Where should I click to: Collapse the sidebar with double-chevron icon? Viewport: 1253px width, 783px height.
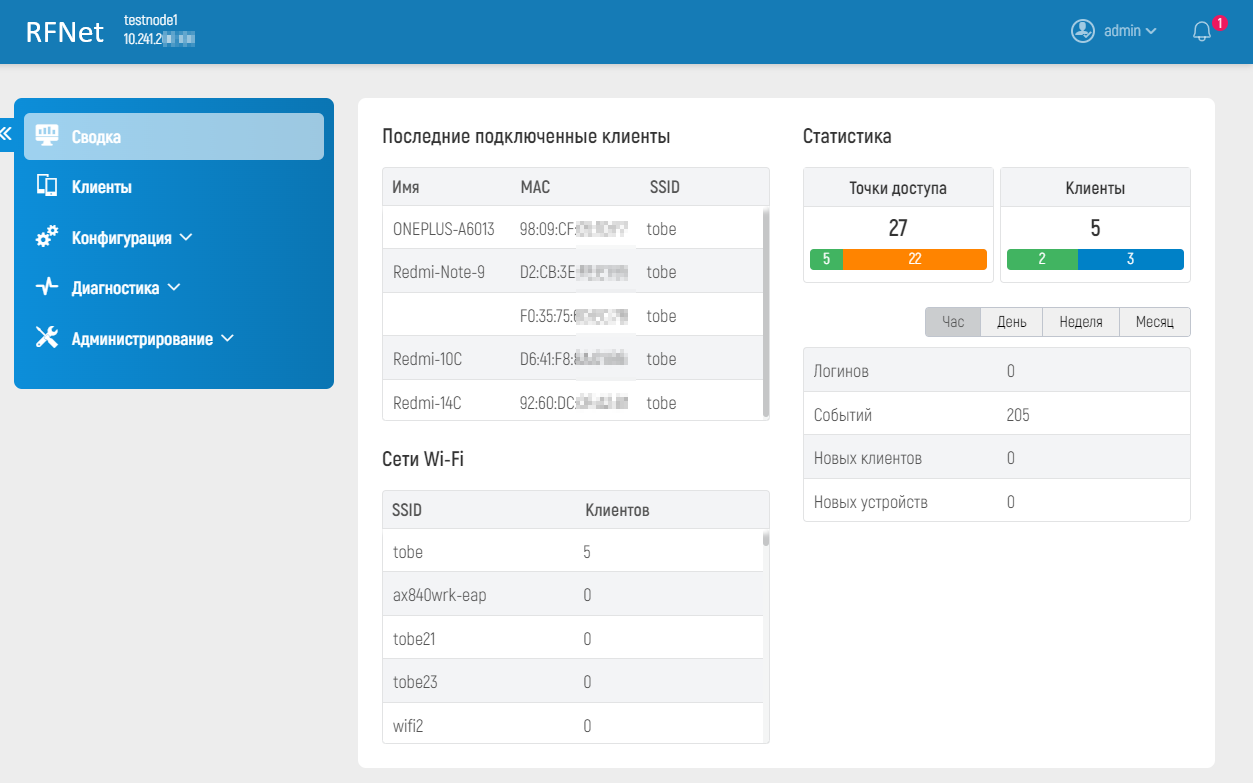[6, 132]
